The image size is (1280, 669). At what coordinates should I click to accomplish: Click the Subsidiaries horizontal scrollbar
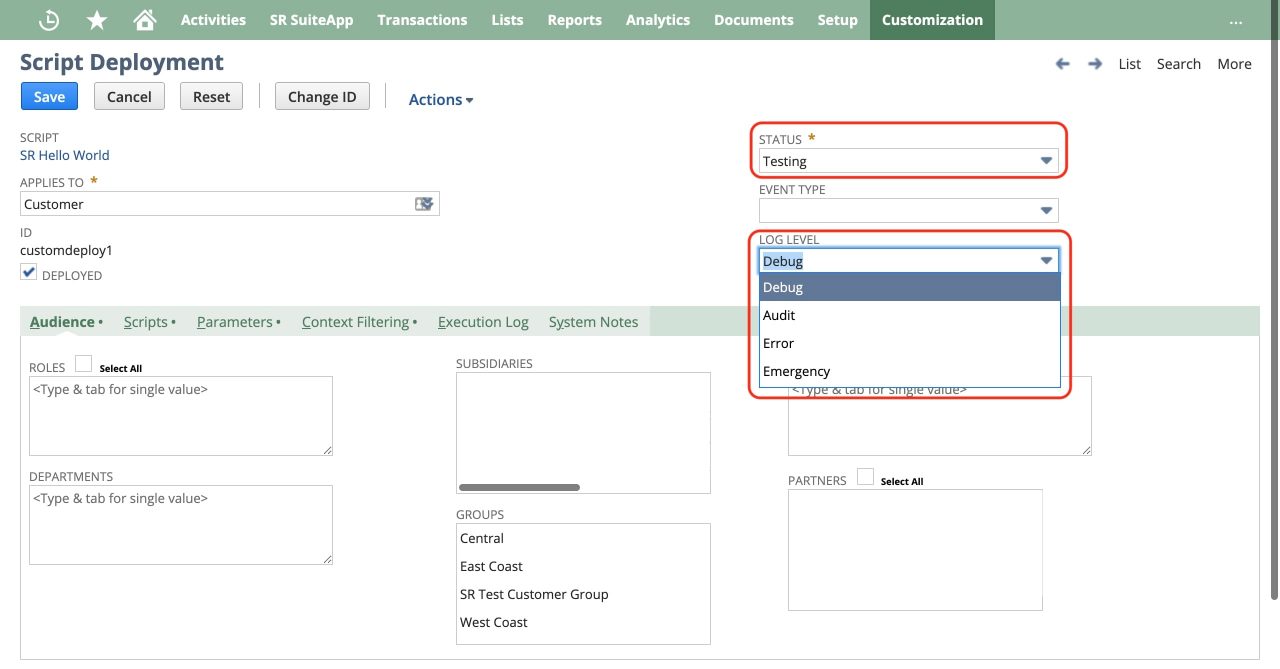point(519,488)
